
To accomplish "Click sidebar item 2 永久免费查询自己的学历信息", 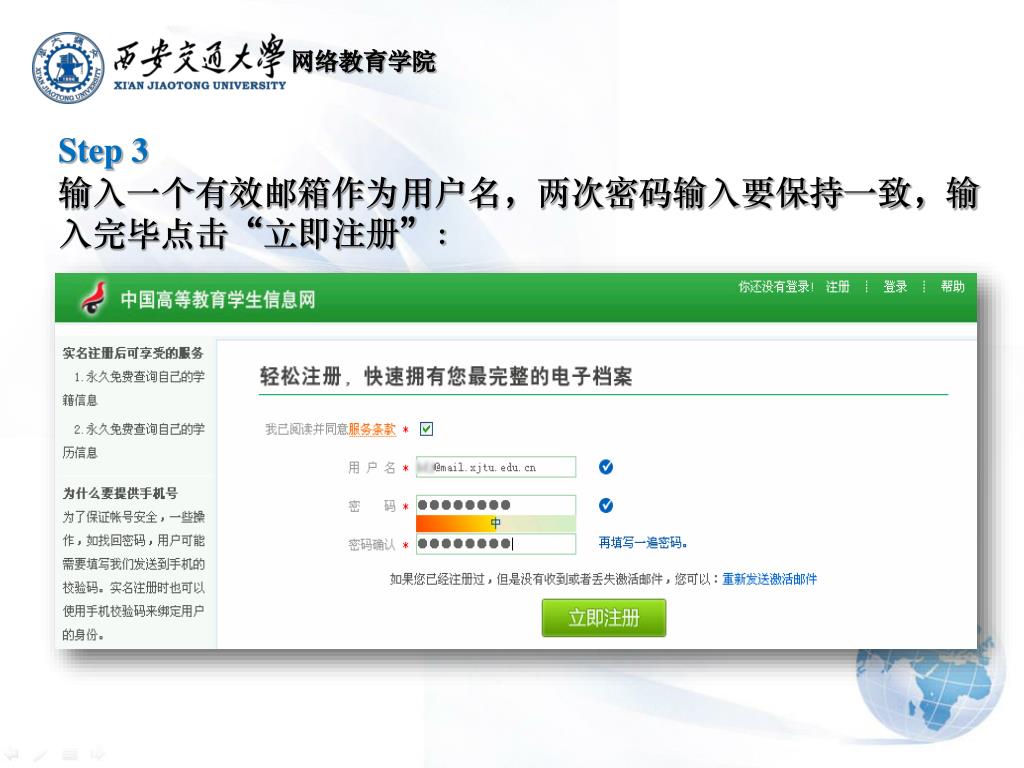I will click(x=133, y=440).
